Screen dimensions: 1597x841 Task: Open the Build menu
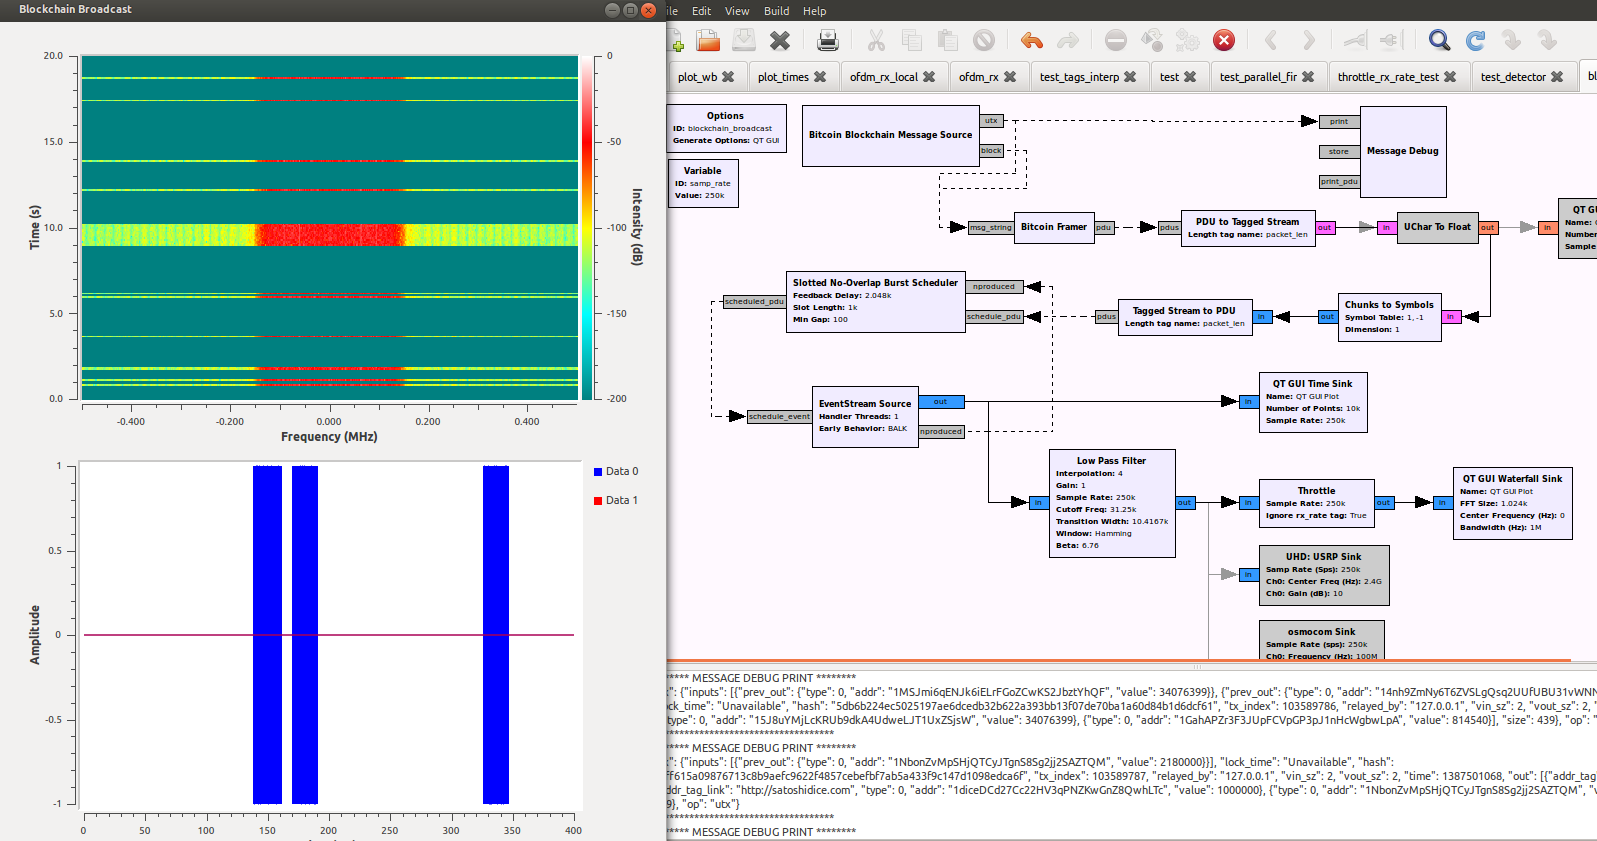[x=776, y=11]
